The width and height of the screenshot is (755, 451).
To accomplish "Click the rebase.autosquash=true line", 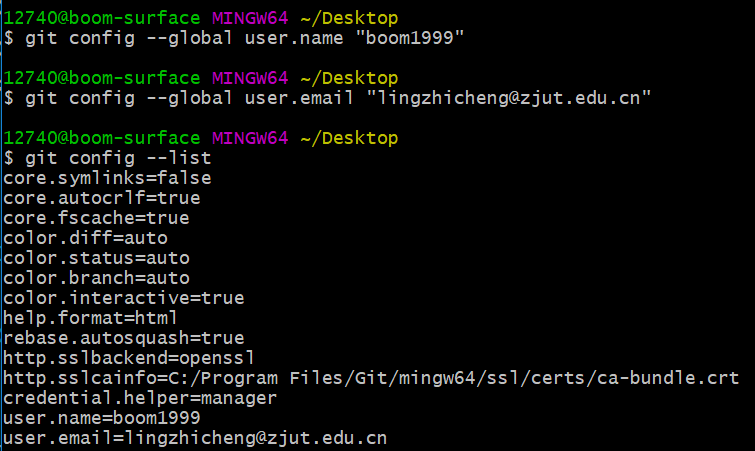I will [x=123, y=338].
